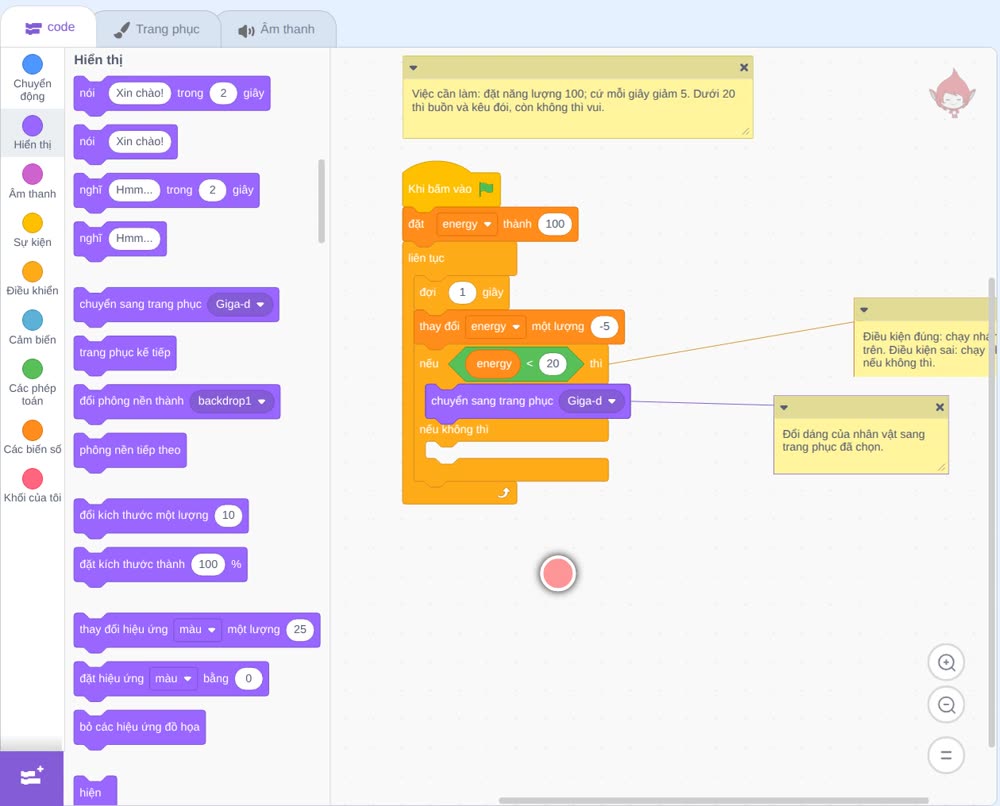
Task: Open the Cảm biến block category
Action: coord(33,327)
